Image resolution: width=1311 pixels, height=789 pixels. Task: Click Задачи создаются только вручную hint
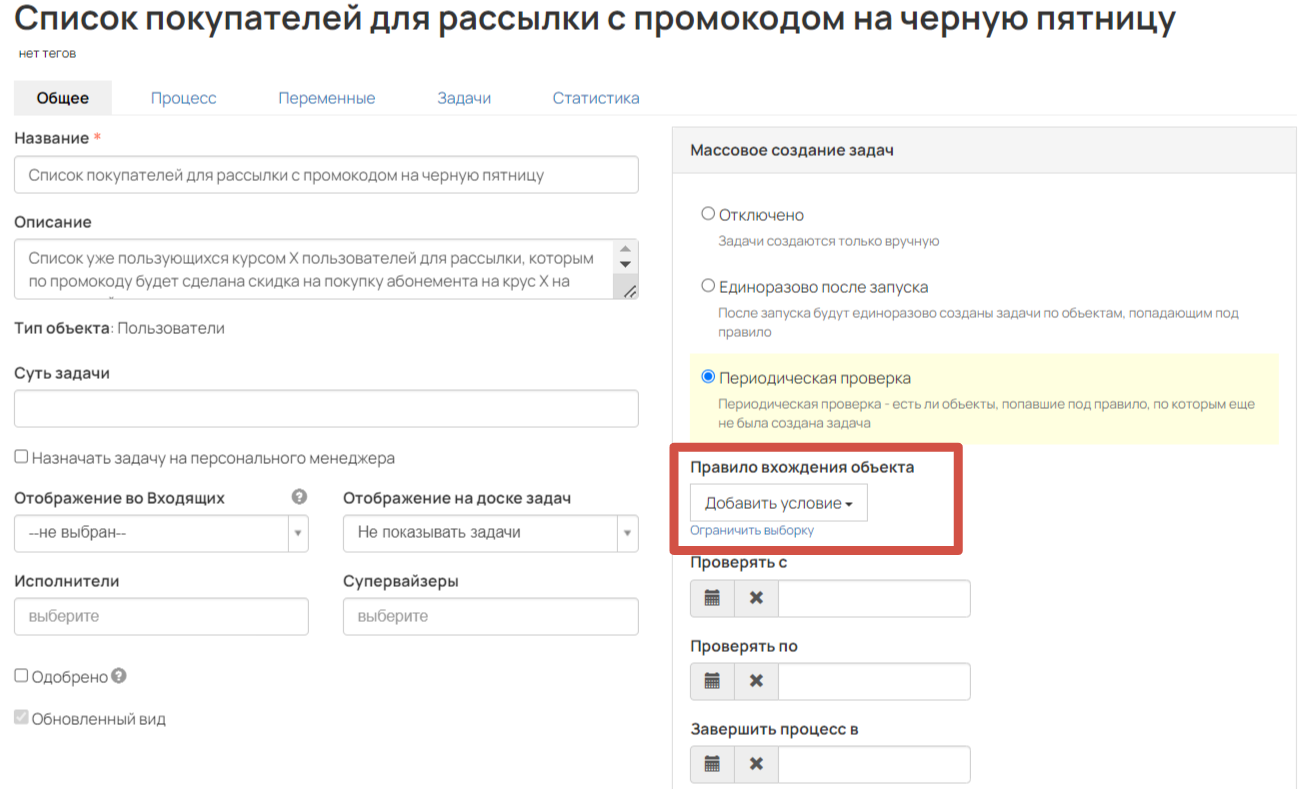click(x=829, y=241)
